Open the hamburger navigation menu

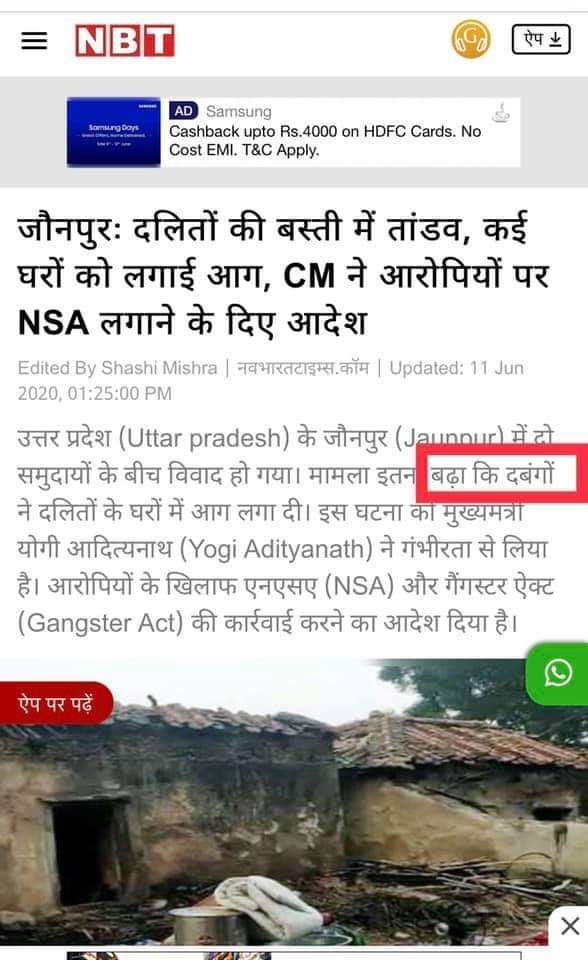34,40
